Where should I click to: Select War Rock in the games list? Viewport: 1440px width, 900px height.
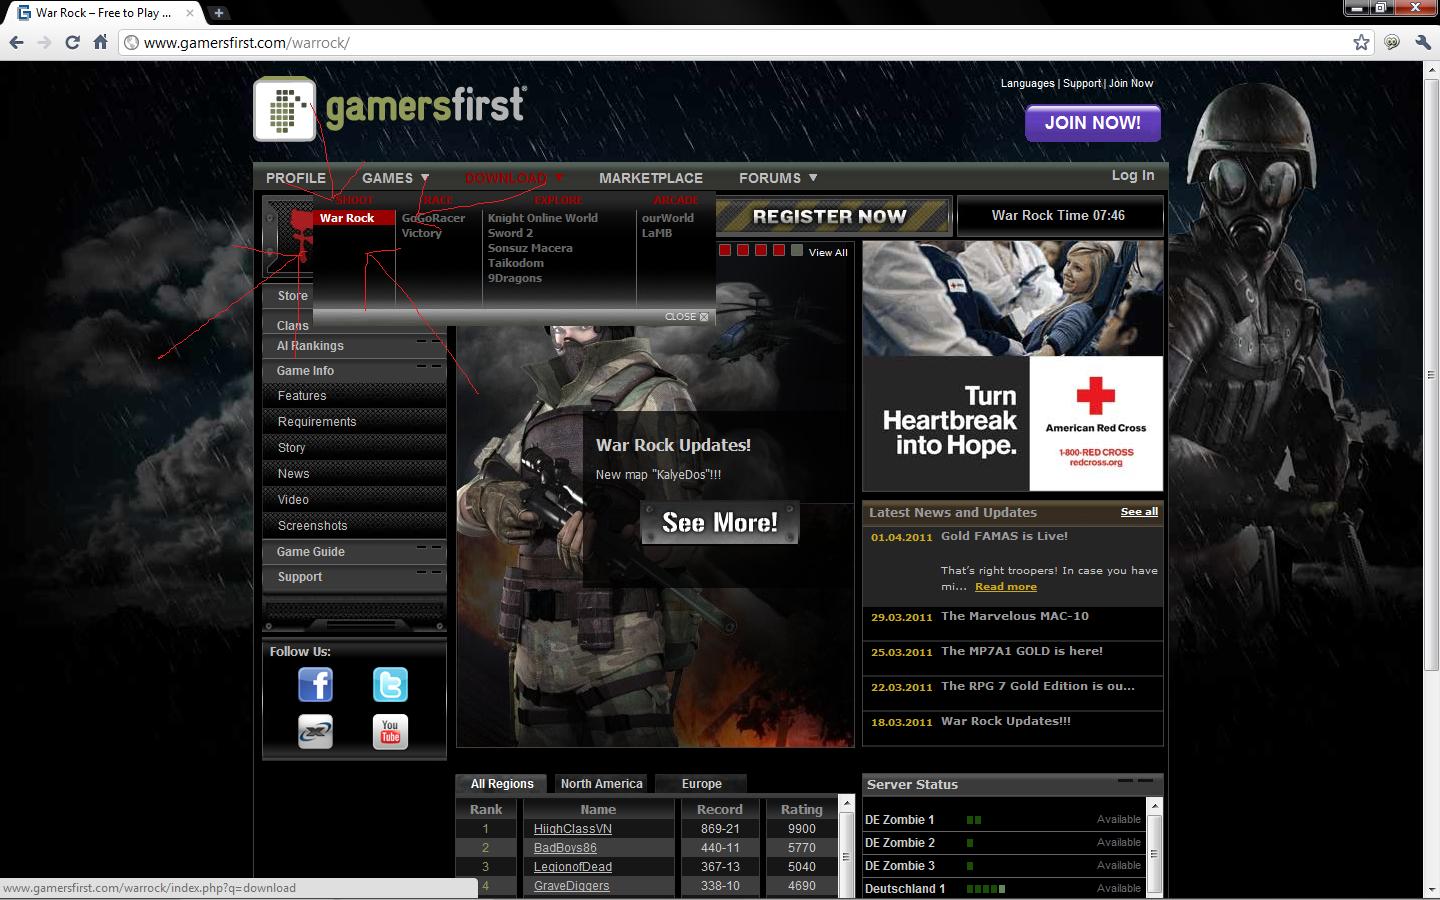[x=354, y=218]
